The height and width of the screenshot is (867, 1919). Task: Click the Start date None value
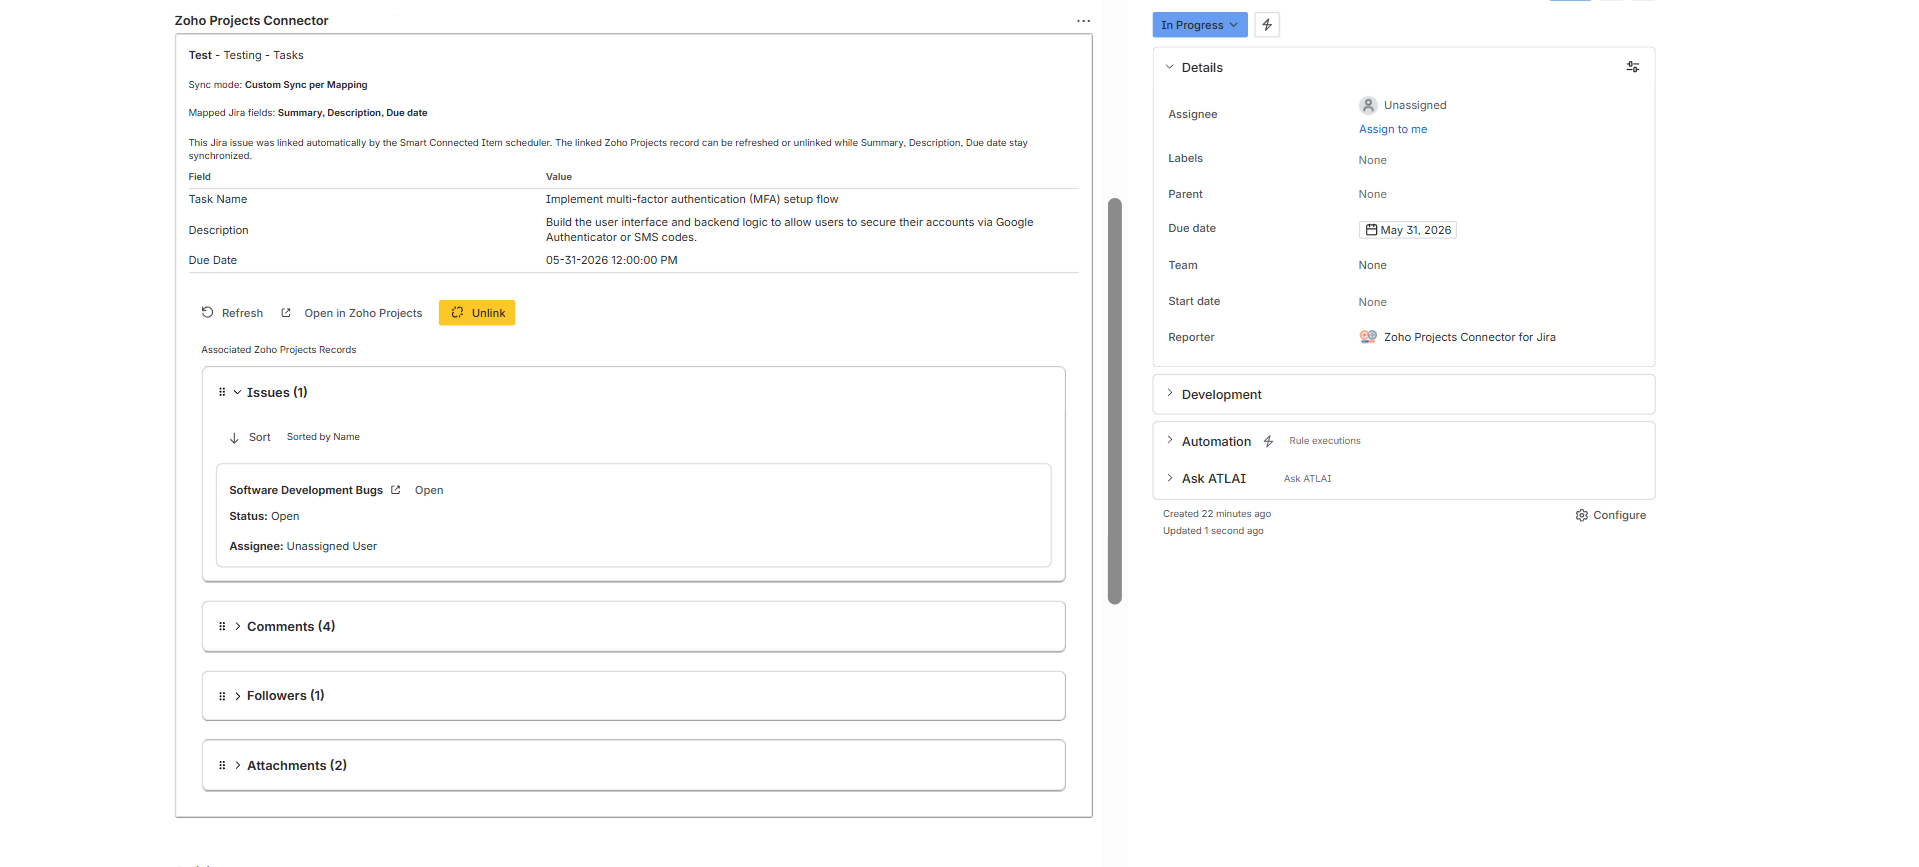coord(1372,302)
